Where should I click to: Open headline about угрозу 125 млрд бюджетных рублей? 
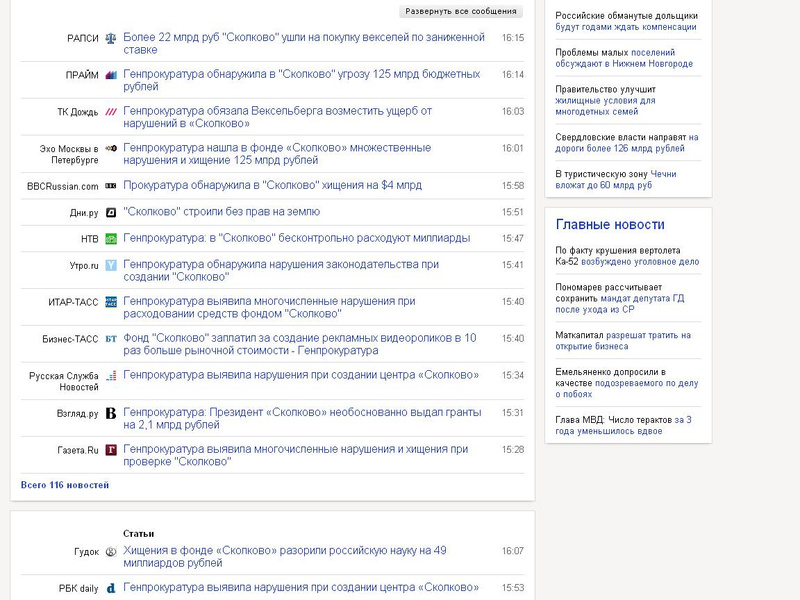[x=302, y=80]
